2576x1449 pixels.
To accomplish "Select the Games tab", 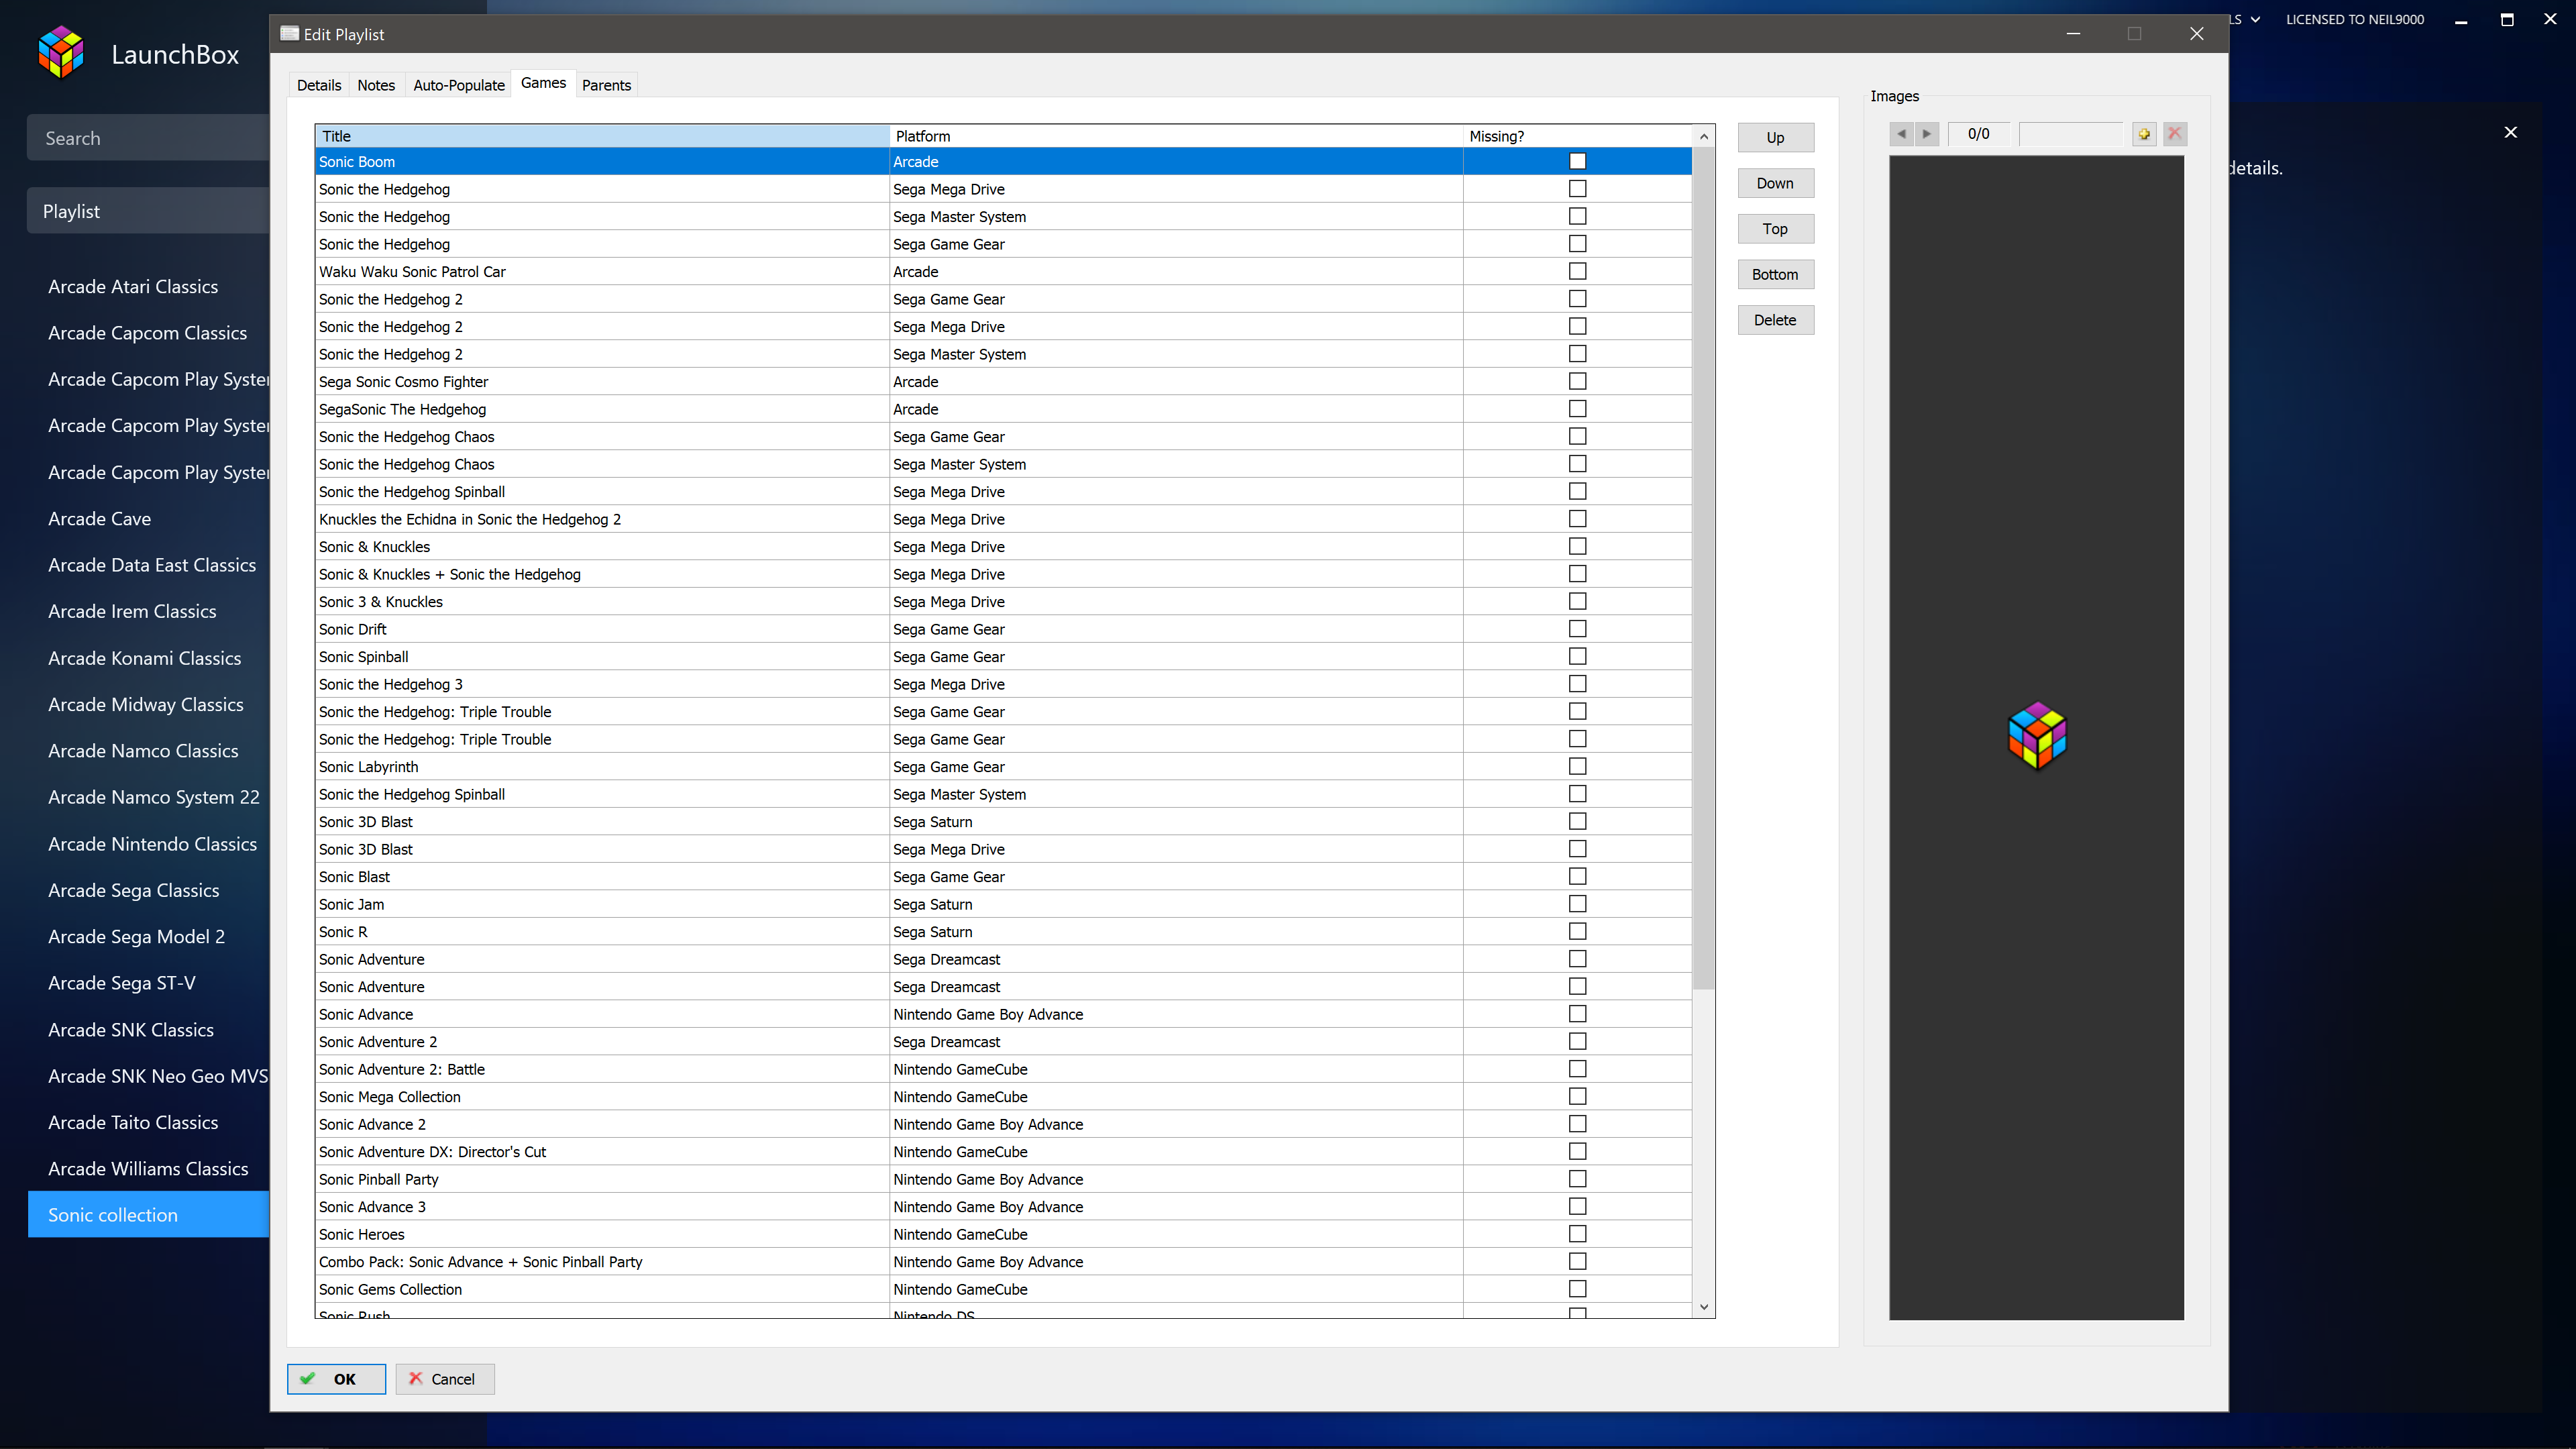I will (x=543, y=83).
